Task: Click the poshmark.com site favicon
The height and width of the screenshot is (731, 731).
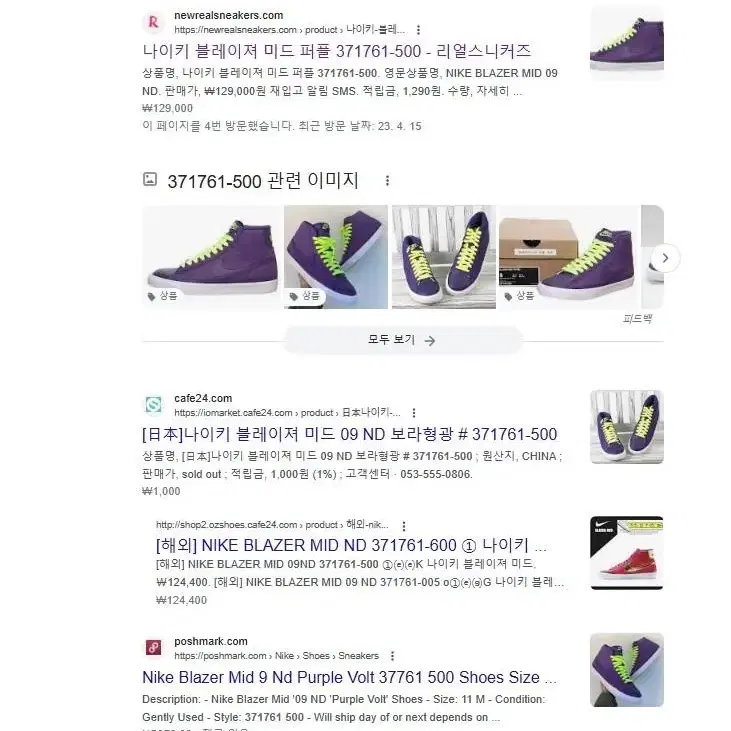Action: click(153, 648)
